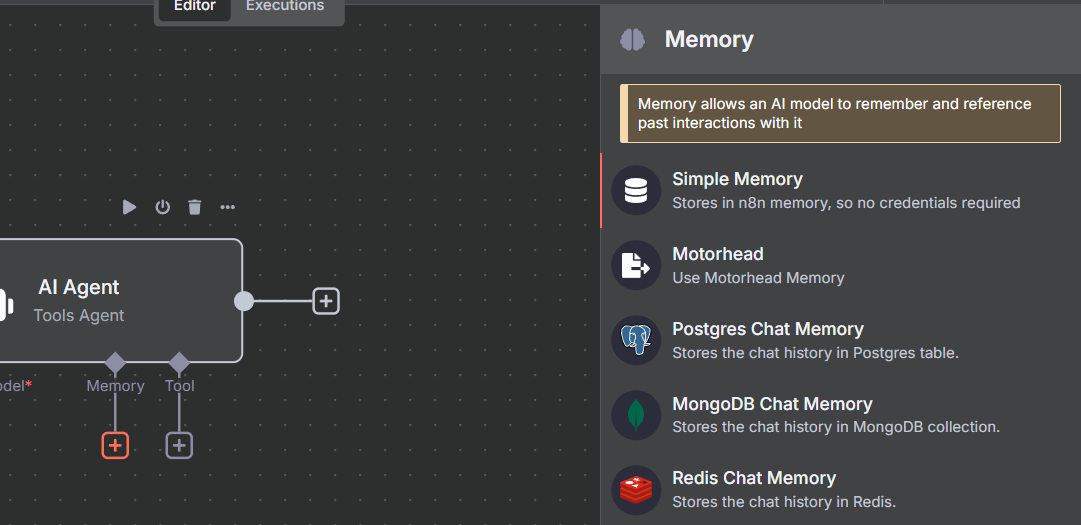Choose Postgres Chat Memory option
Image resolution: width=1081 pixels, height=525 pixels.
tap(840, 340)
